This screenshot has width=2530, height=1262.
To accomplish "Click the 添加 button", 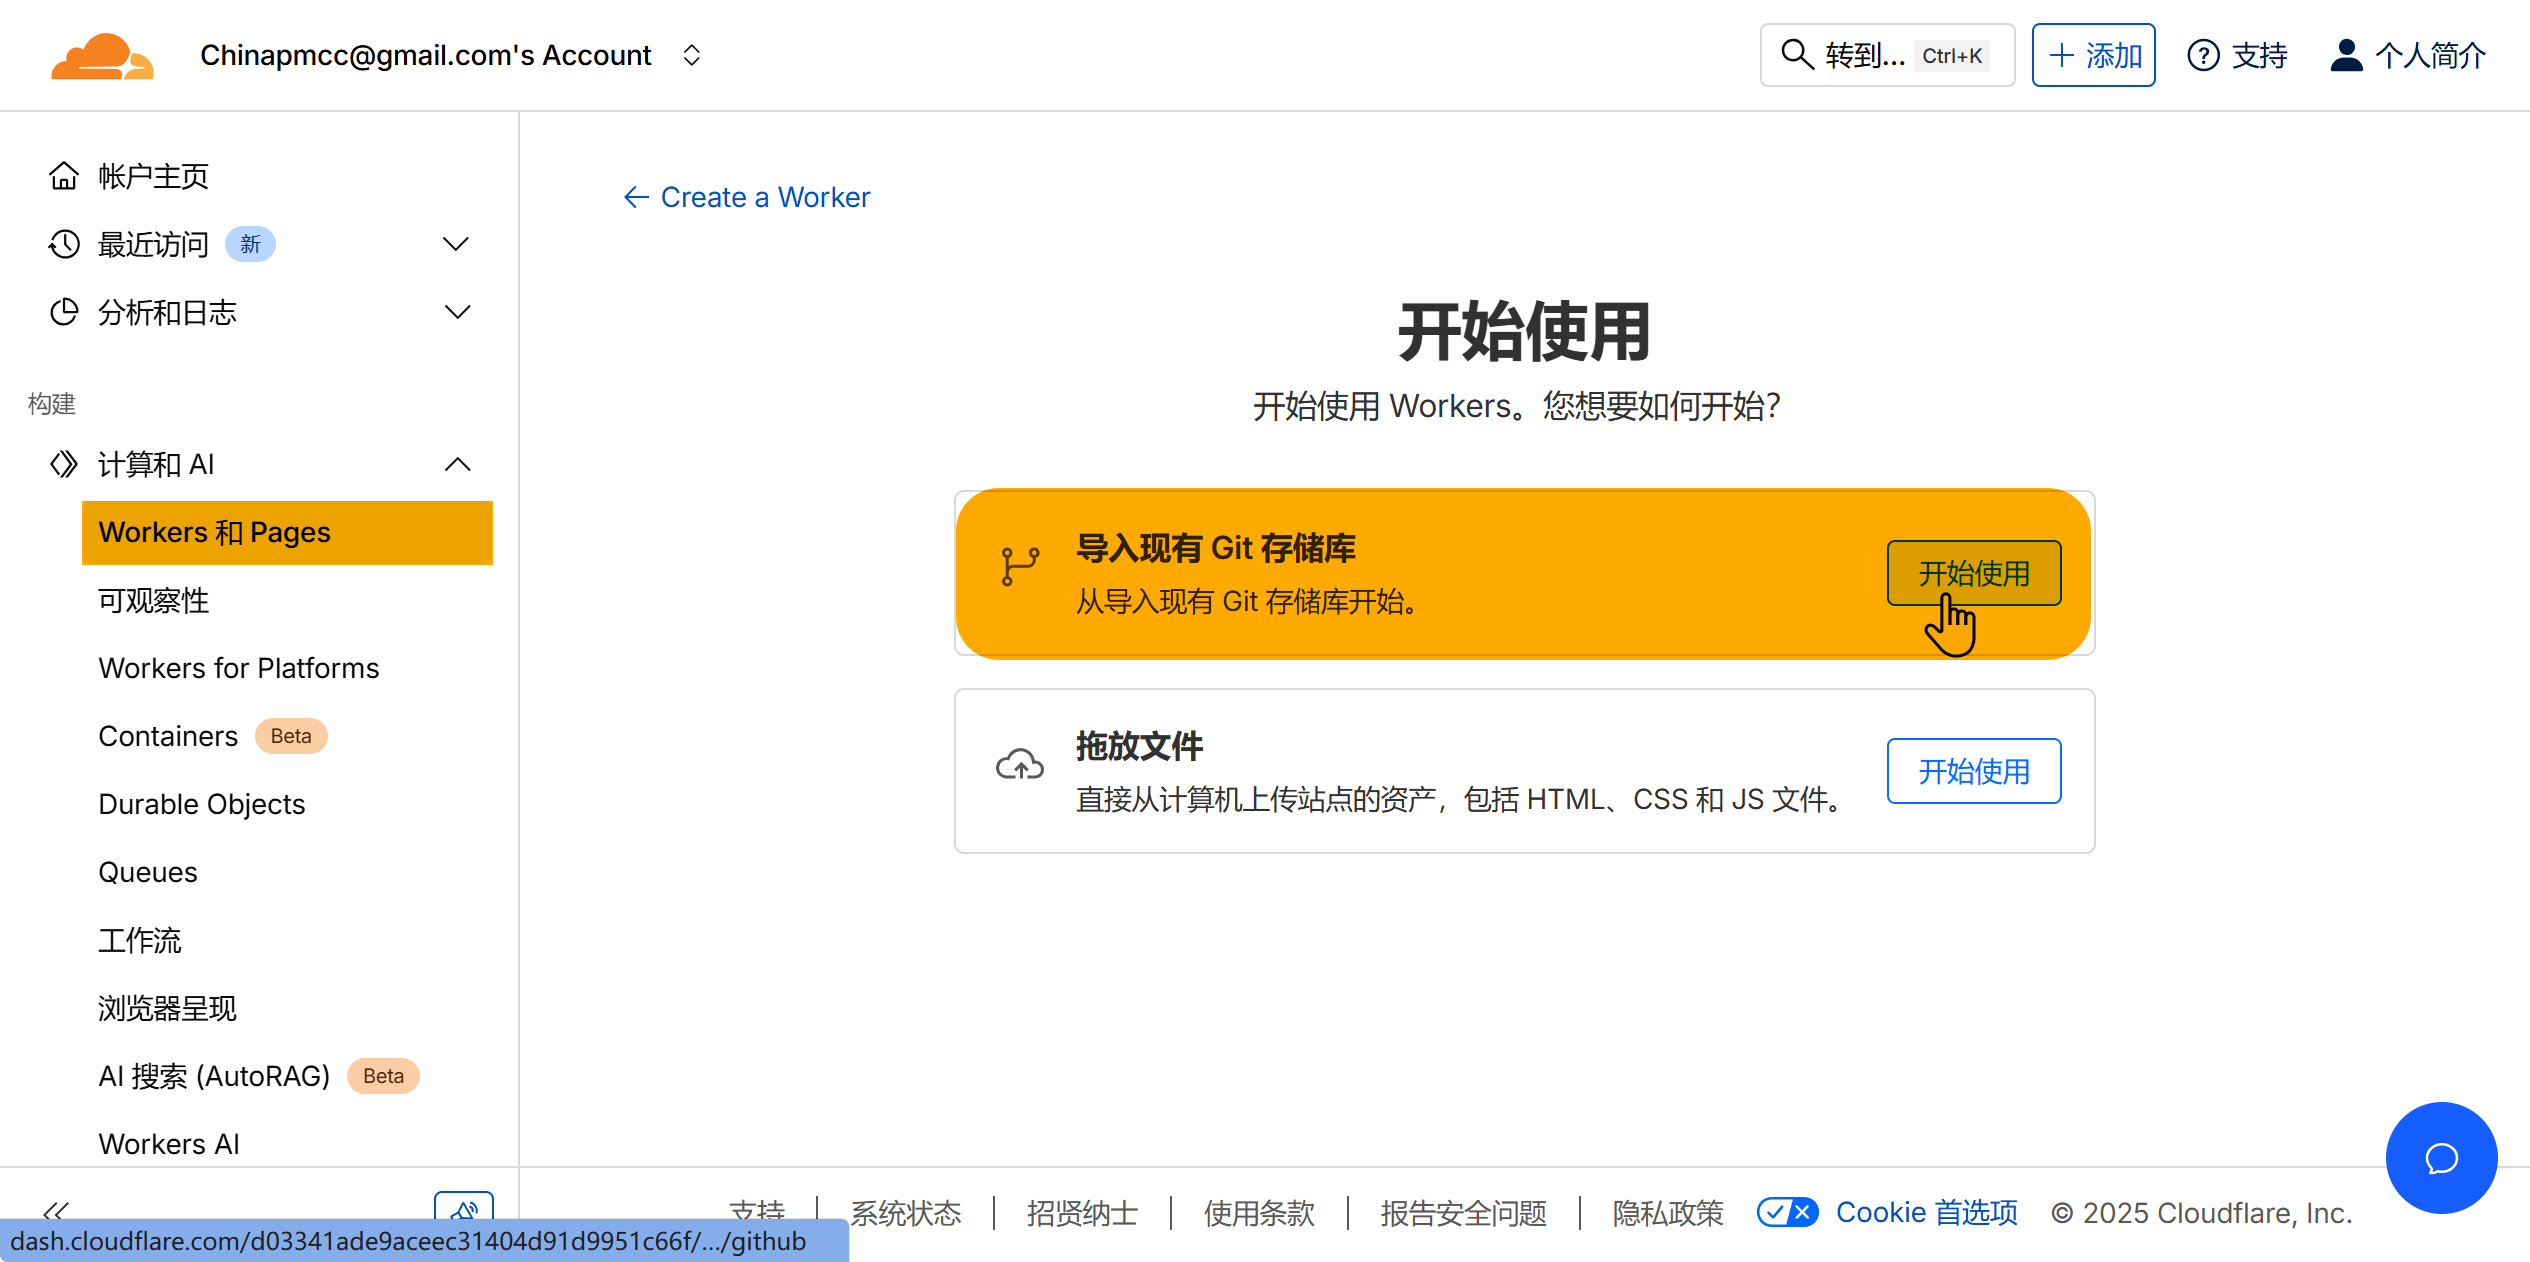I will 2093,56.
